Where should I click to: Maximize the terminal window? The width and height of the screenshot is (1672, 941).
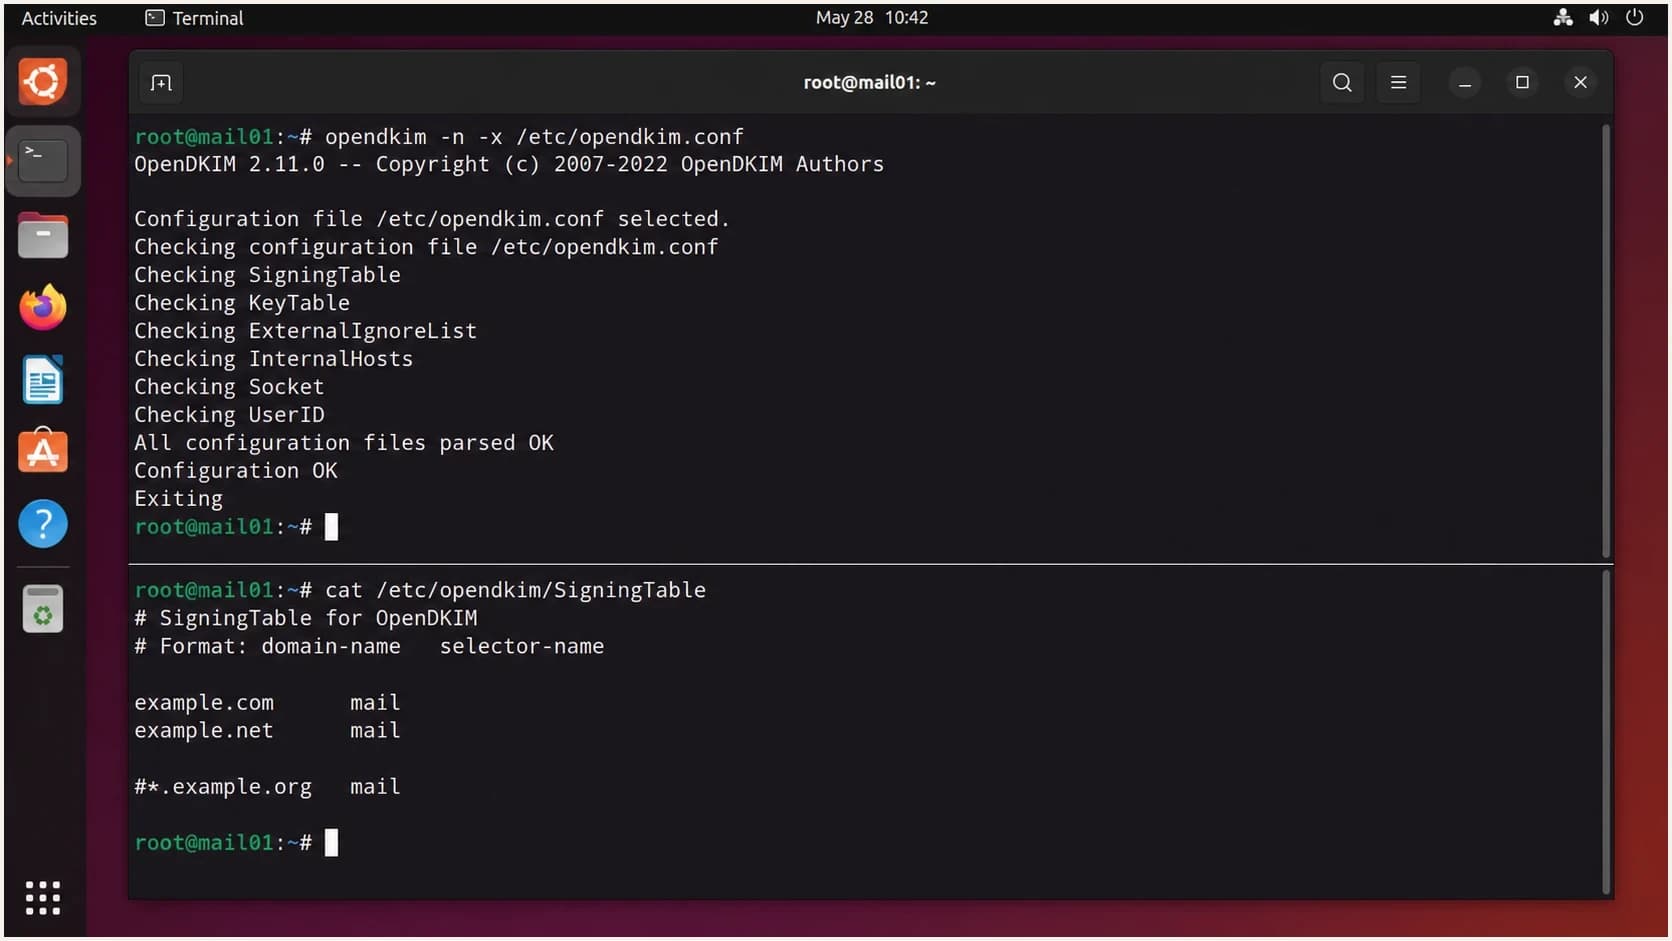pyautogui.click(x=1522, y=83)
